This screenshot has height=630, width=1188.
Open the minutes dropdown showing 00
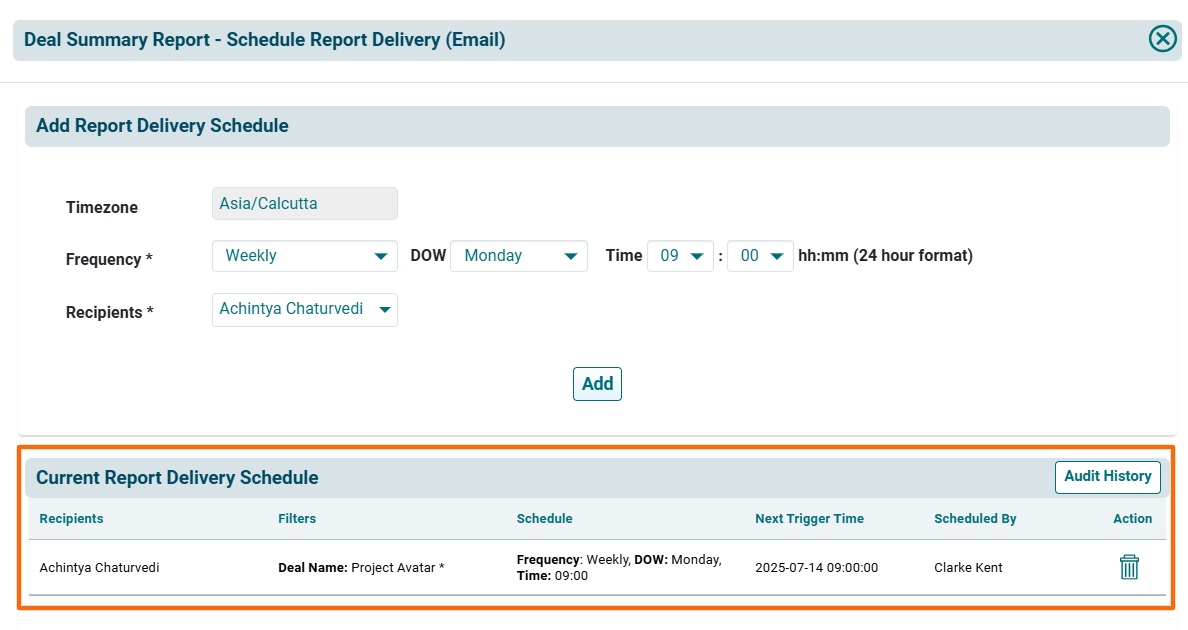click(x=760, y=256)
